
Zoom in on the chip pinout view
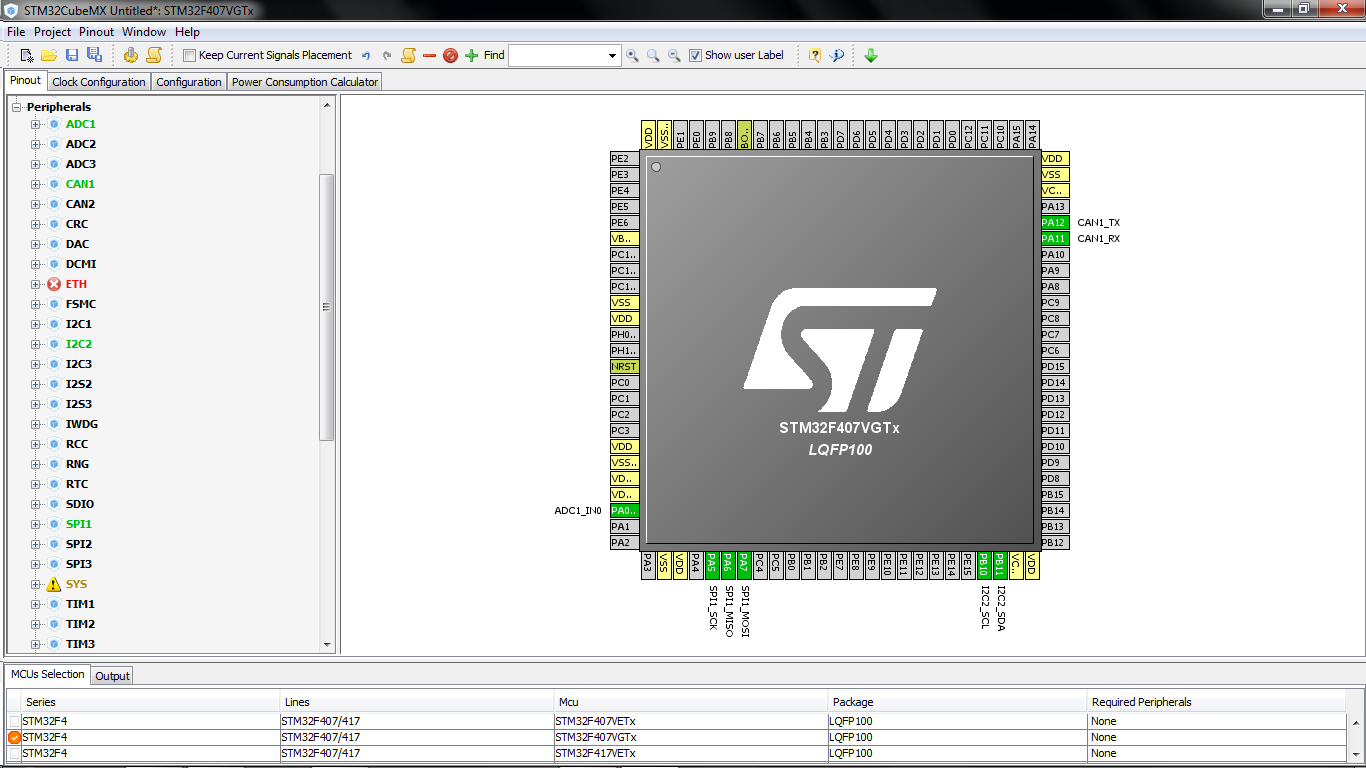click(x=632, y=55)
